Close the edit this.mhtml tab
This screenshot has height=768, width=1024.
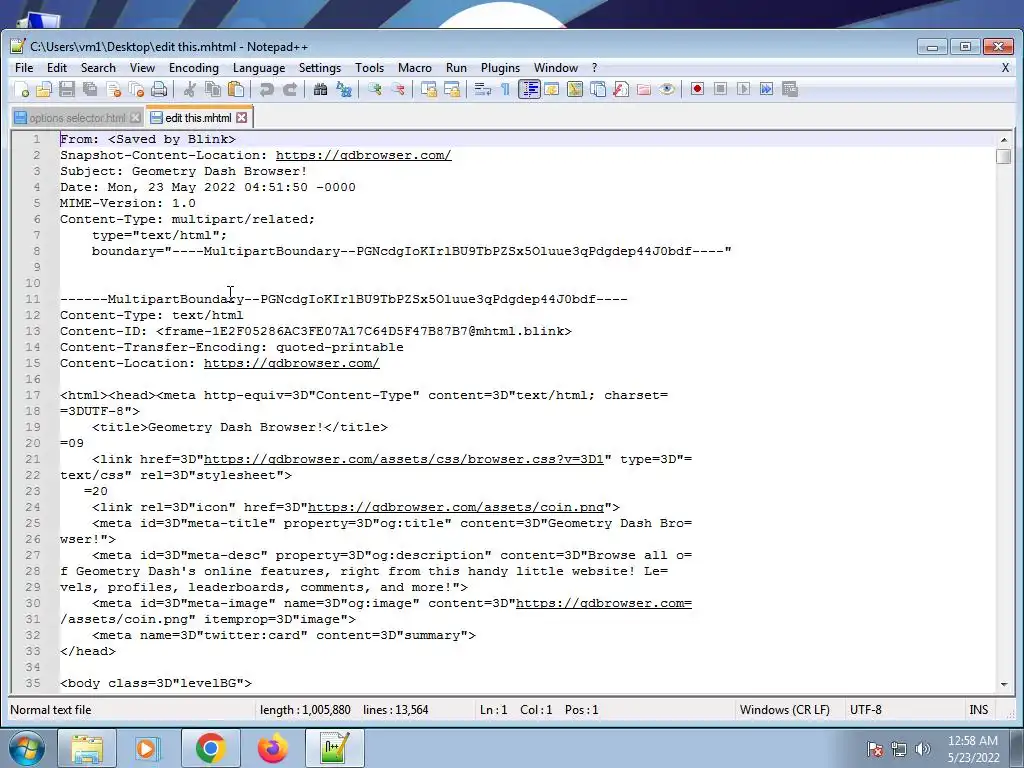(242, 118)
